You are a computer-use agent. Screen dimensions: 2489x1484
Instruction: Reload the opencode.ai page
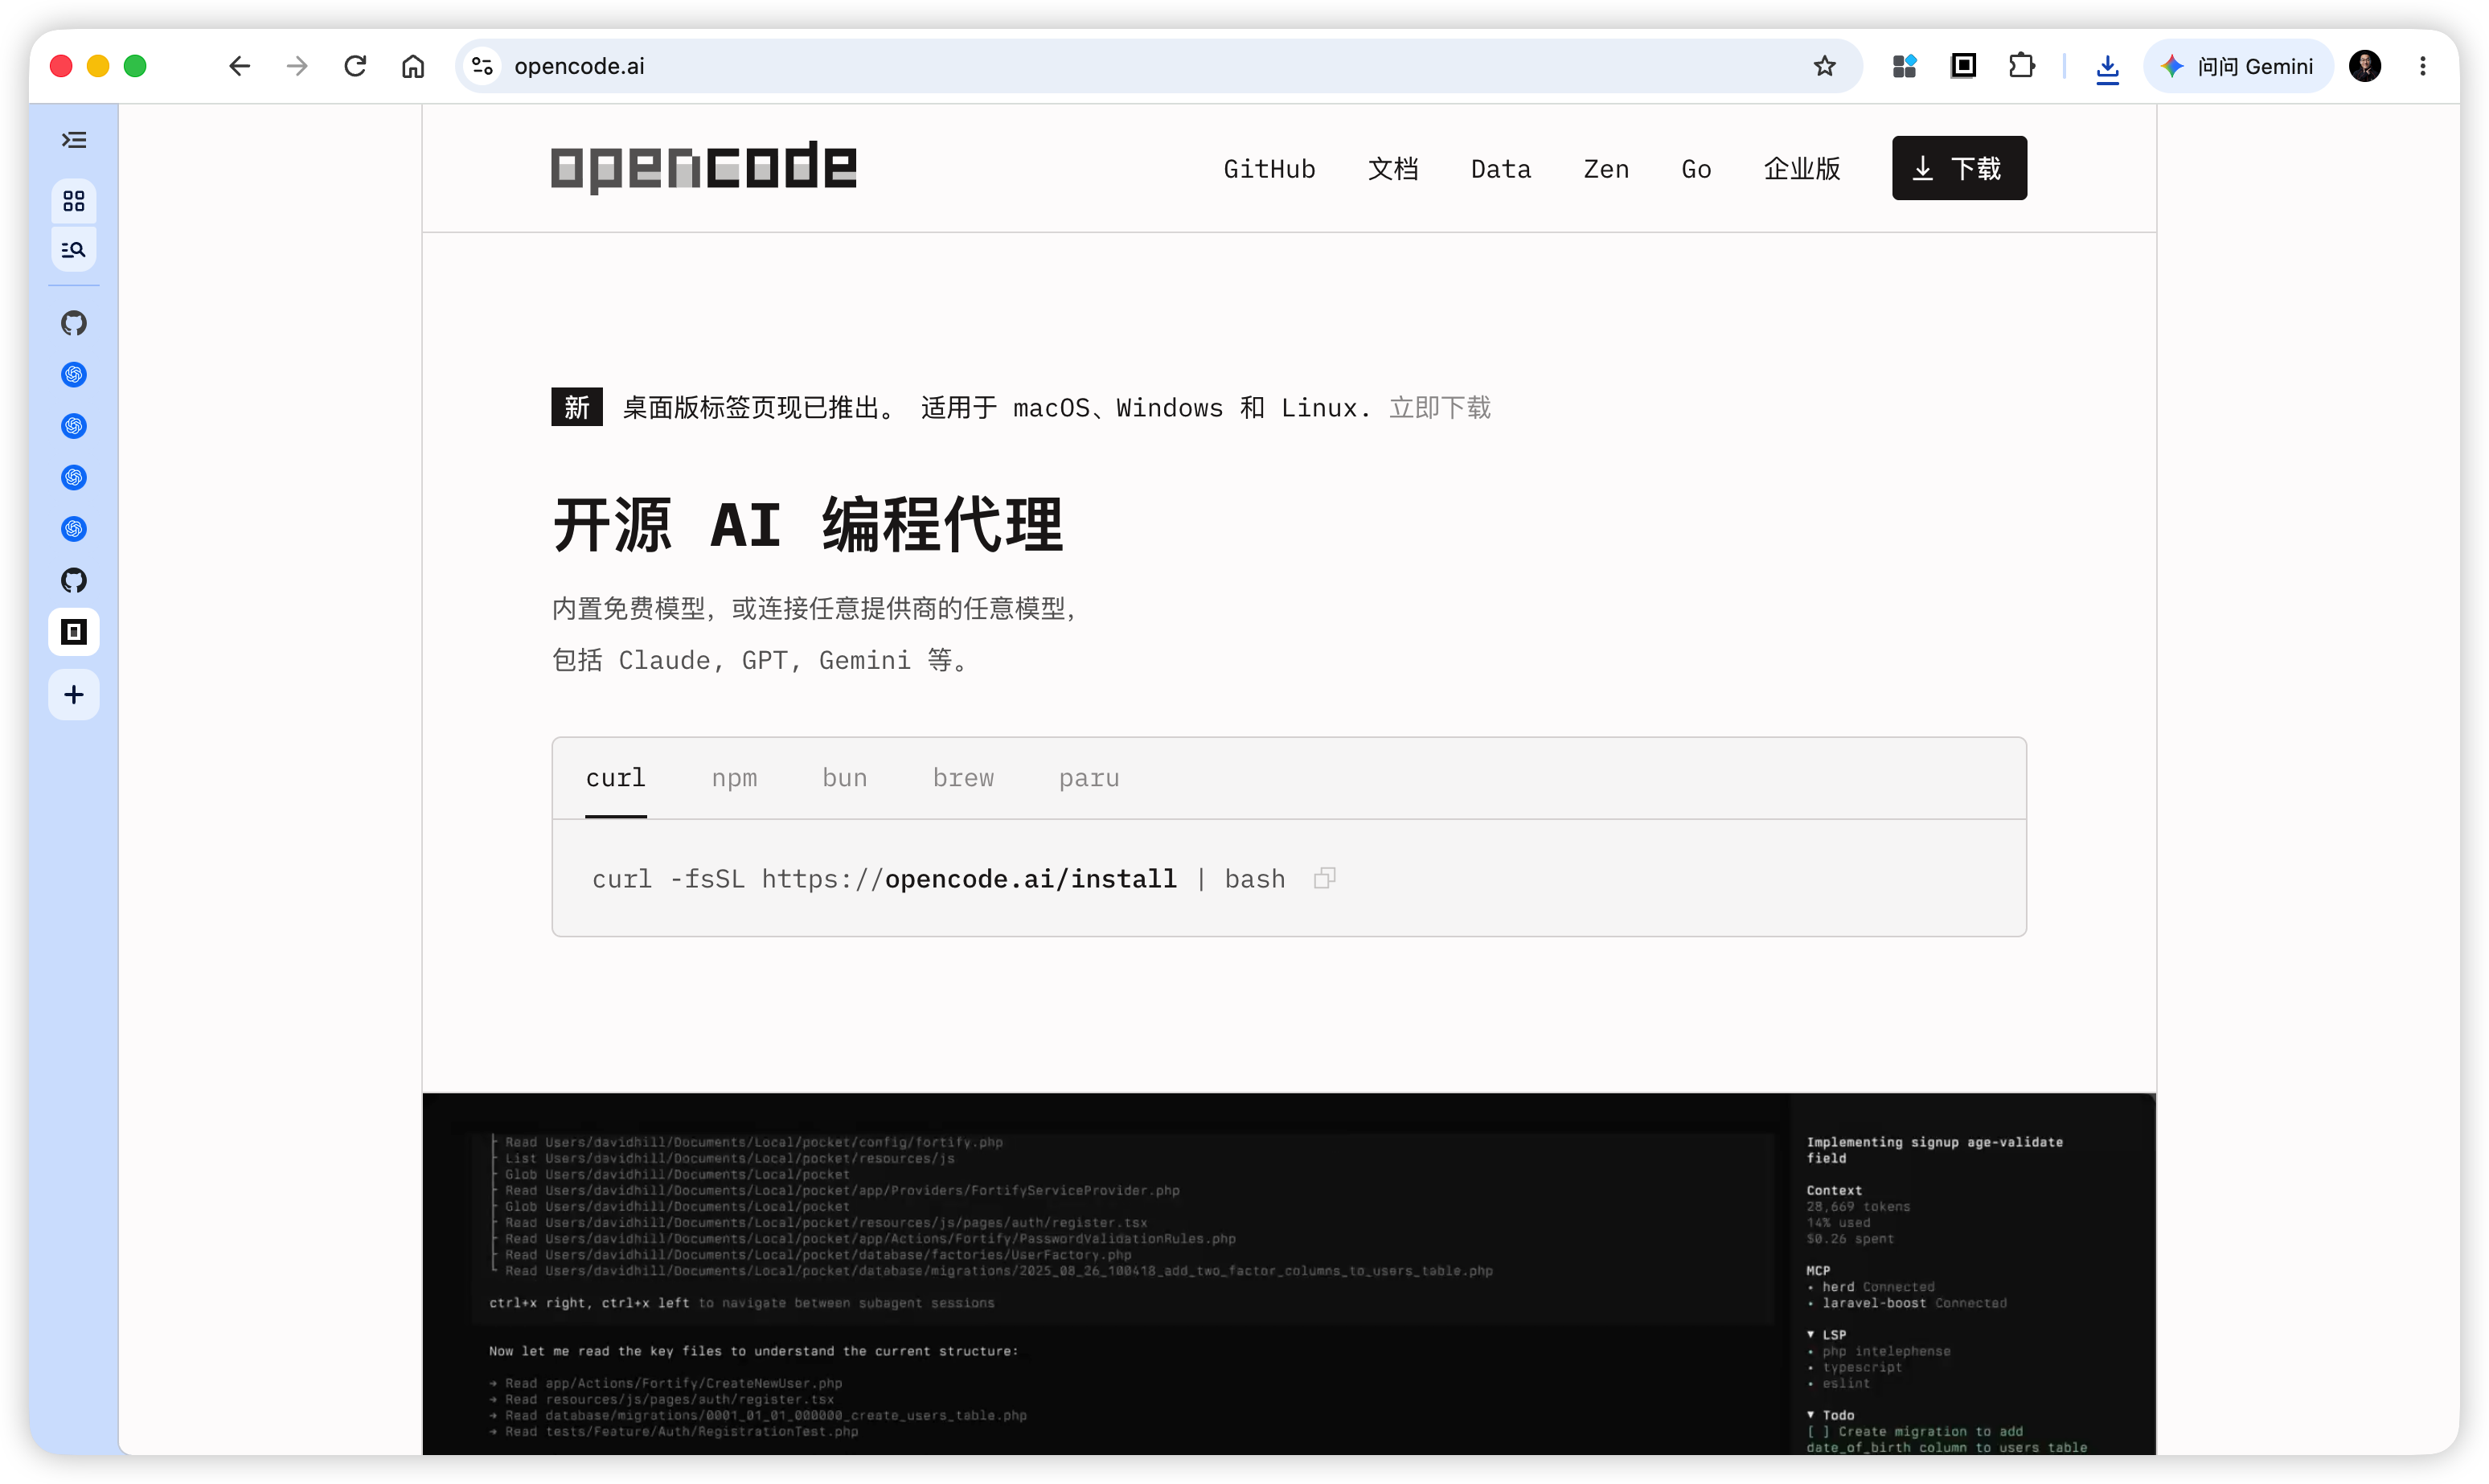355,66
